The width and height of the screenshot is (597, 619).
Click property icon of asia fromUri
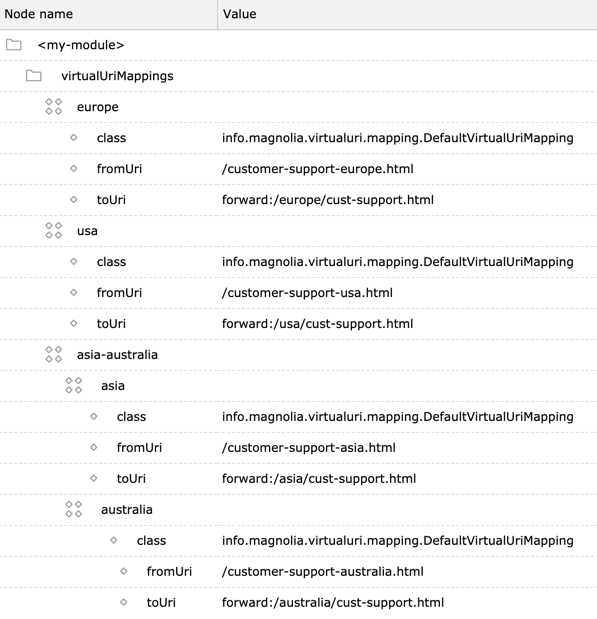coord(94,447)
